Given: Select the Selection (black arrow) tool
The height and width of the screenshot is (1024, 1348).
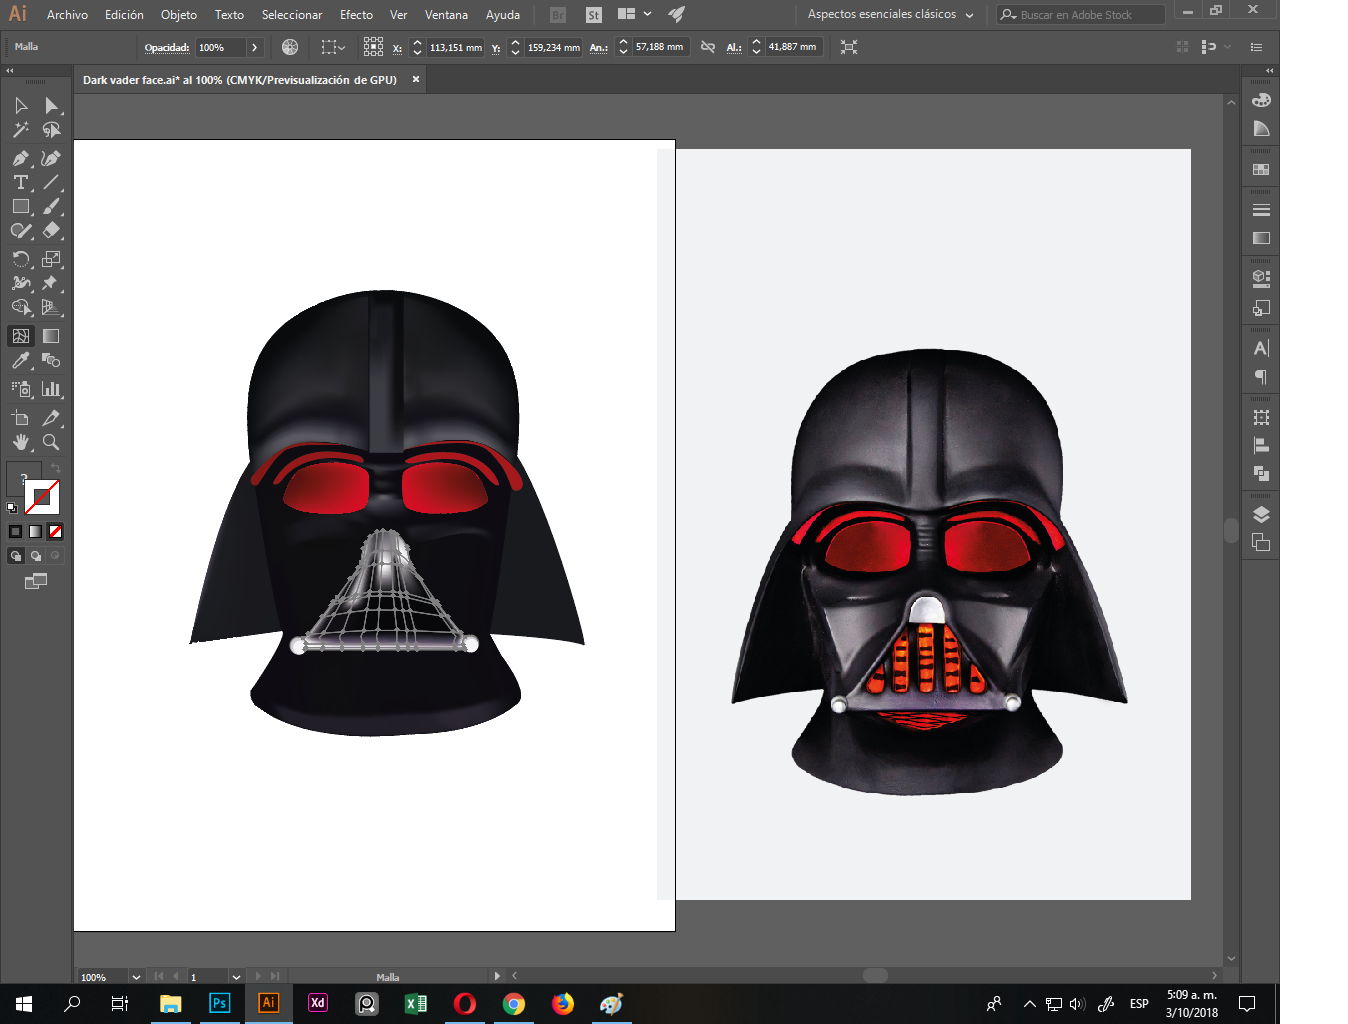Looking at the screenshot, I should [x=21, y=106].
